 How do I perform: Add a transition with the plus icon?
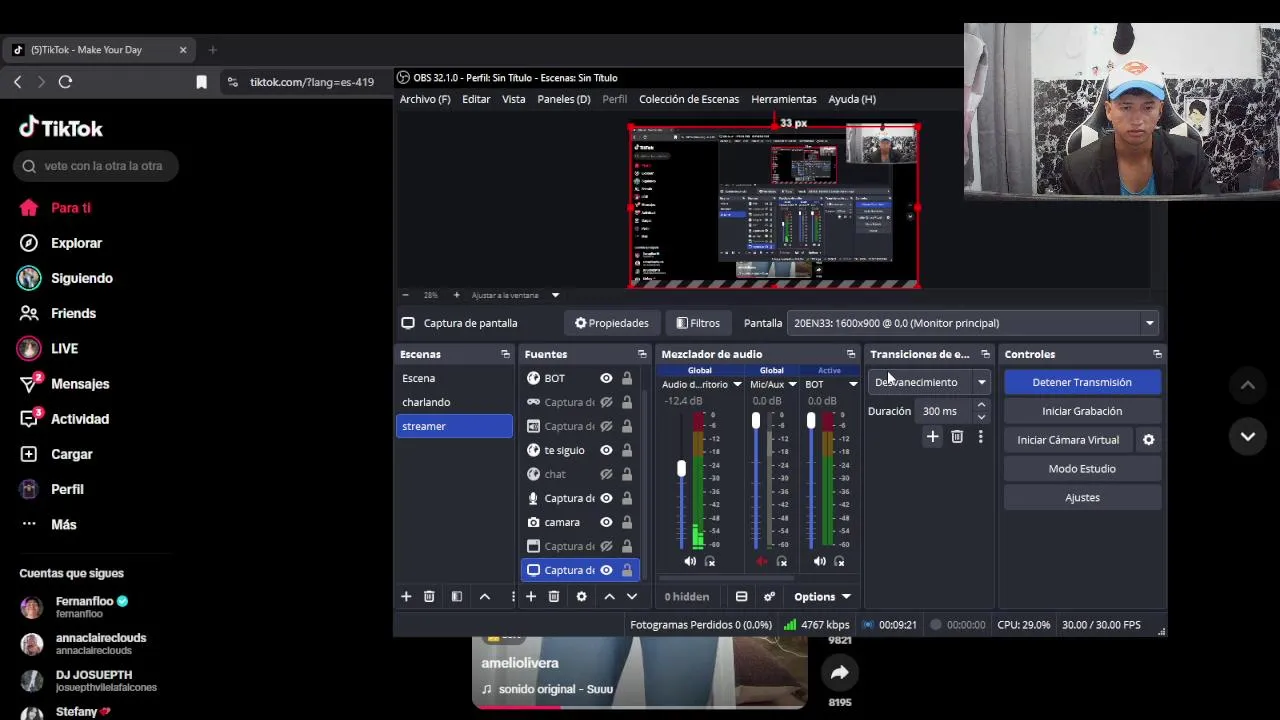(x=932, y=437)
